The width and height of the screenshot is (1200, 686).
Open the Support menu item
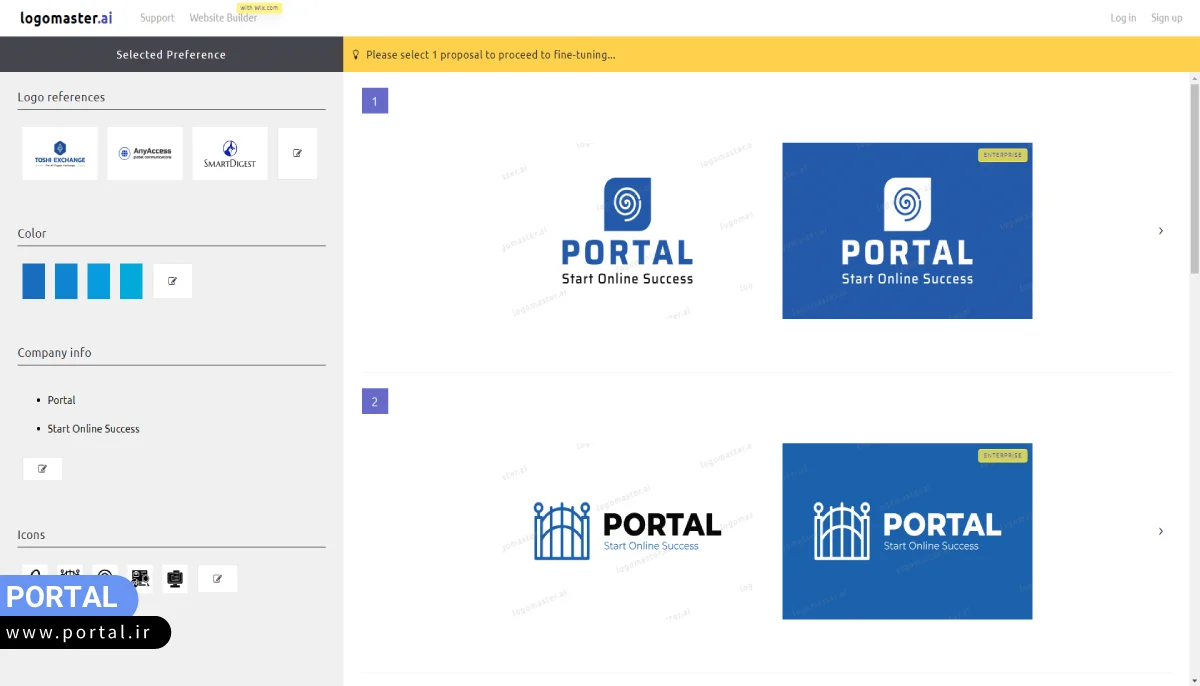coord(157,18)
